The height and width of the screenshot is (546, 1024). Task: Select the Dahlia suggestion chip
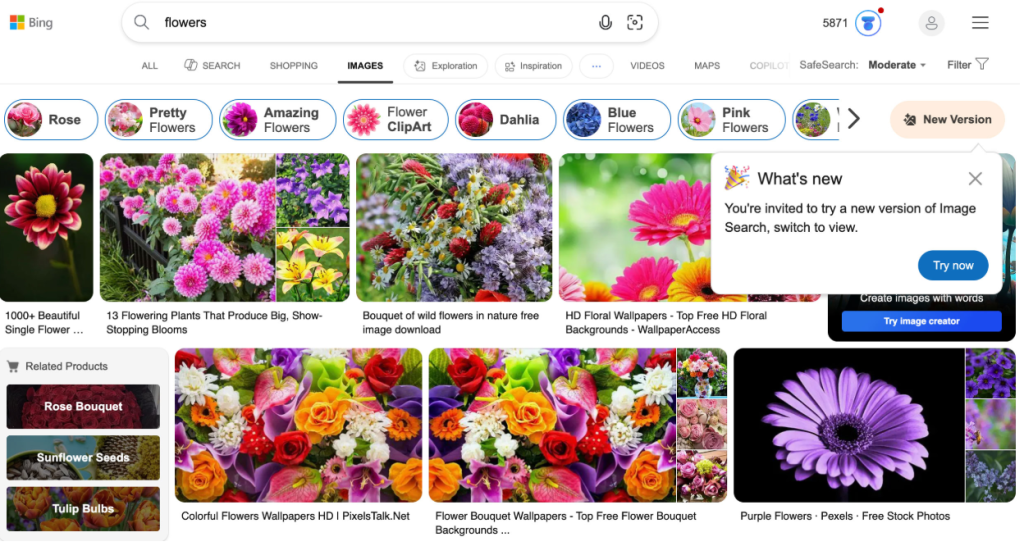coord(503,120)
